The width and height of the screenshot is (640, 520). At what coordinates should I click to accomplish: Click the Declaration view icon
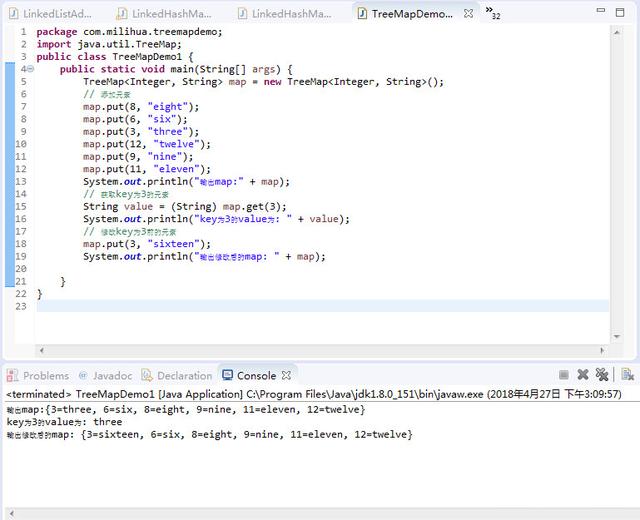pyautogui.click(x=147, y=376)
